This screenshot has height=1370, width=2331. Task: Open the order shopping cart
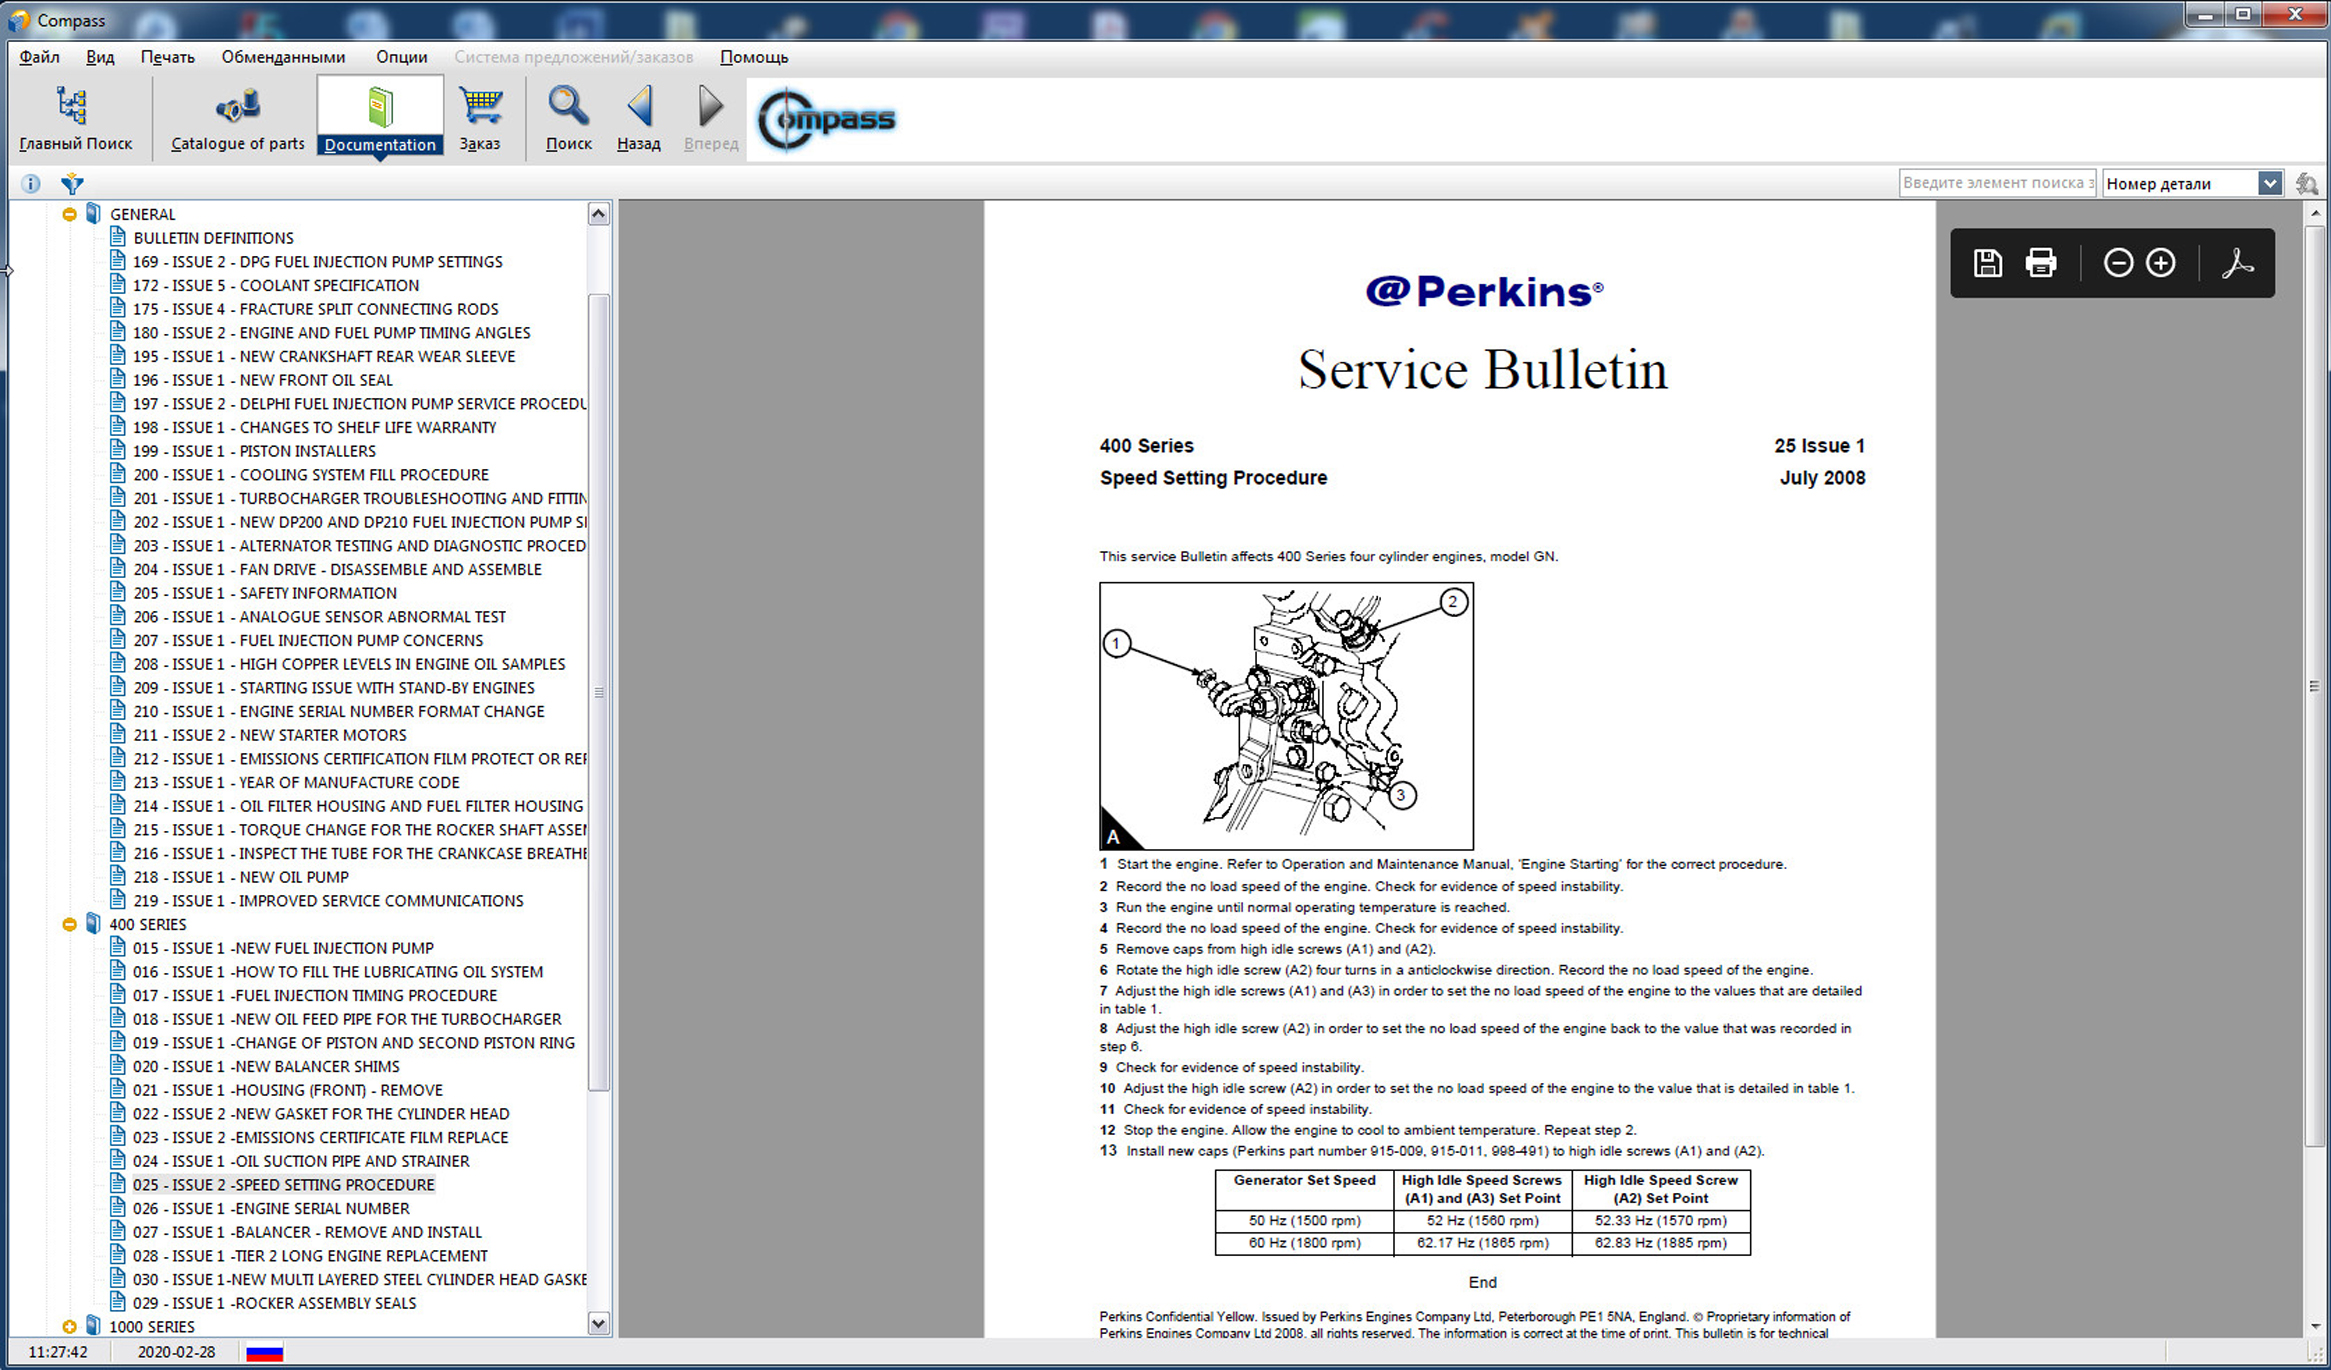(x=479, y=117)
